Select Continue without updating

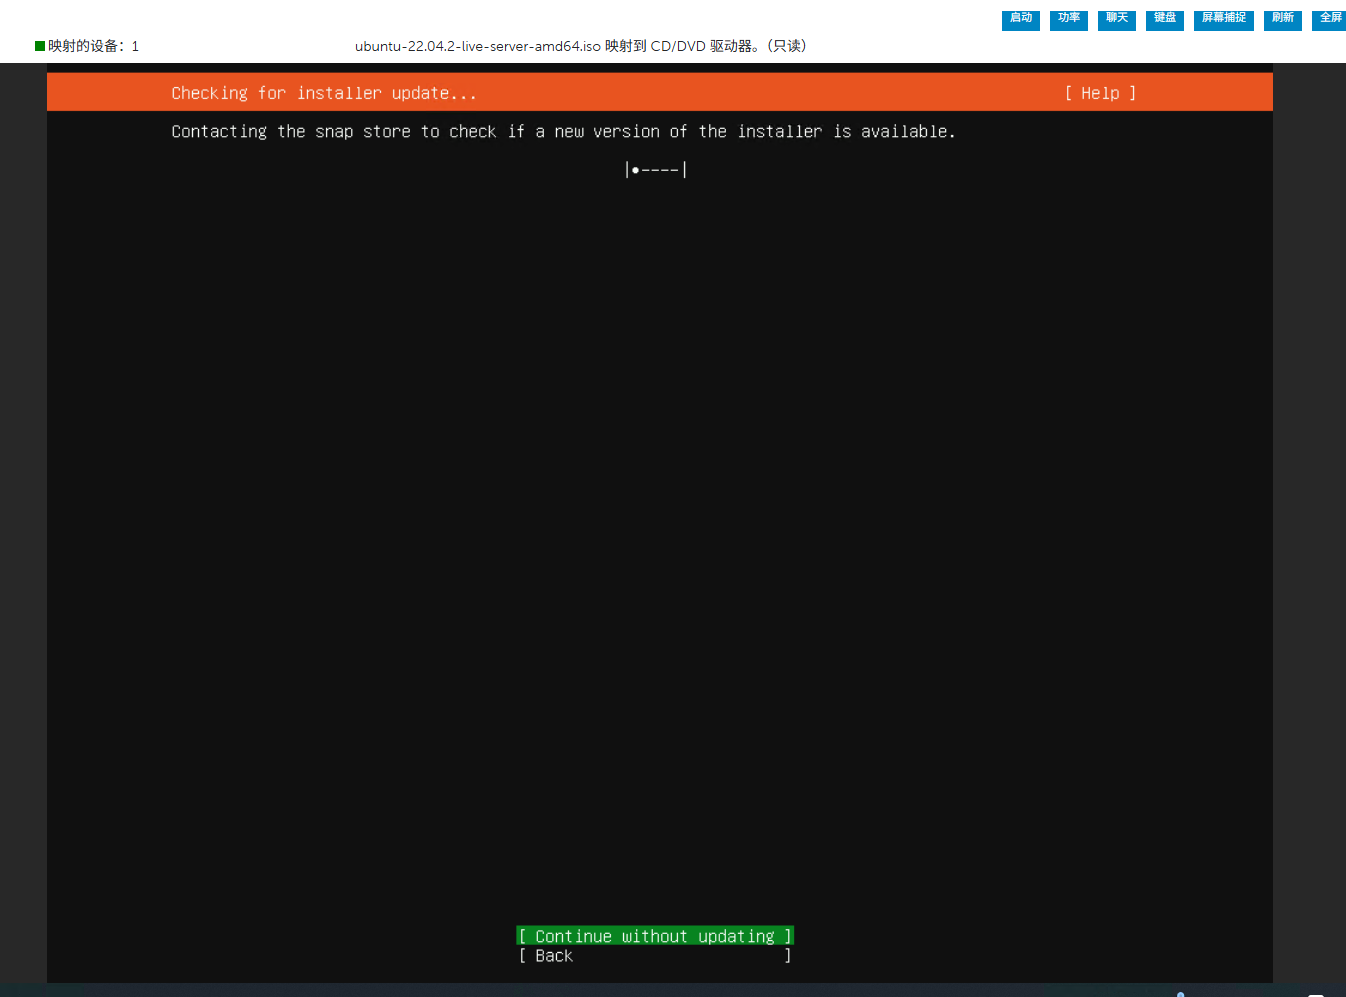coord(655,936)
